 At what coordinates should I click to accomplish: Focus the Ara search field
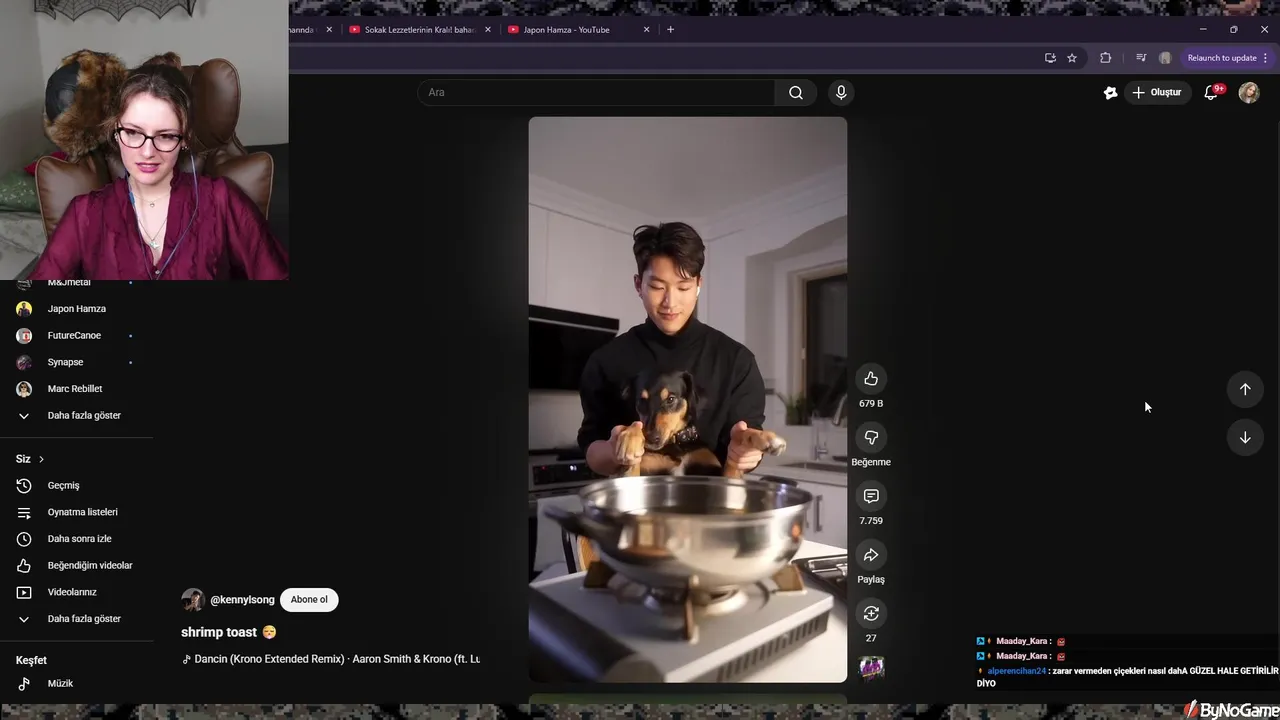tap(596, 92)
